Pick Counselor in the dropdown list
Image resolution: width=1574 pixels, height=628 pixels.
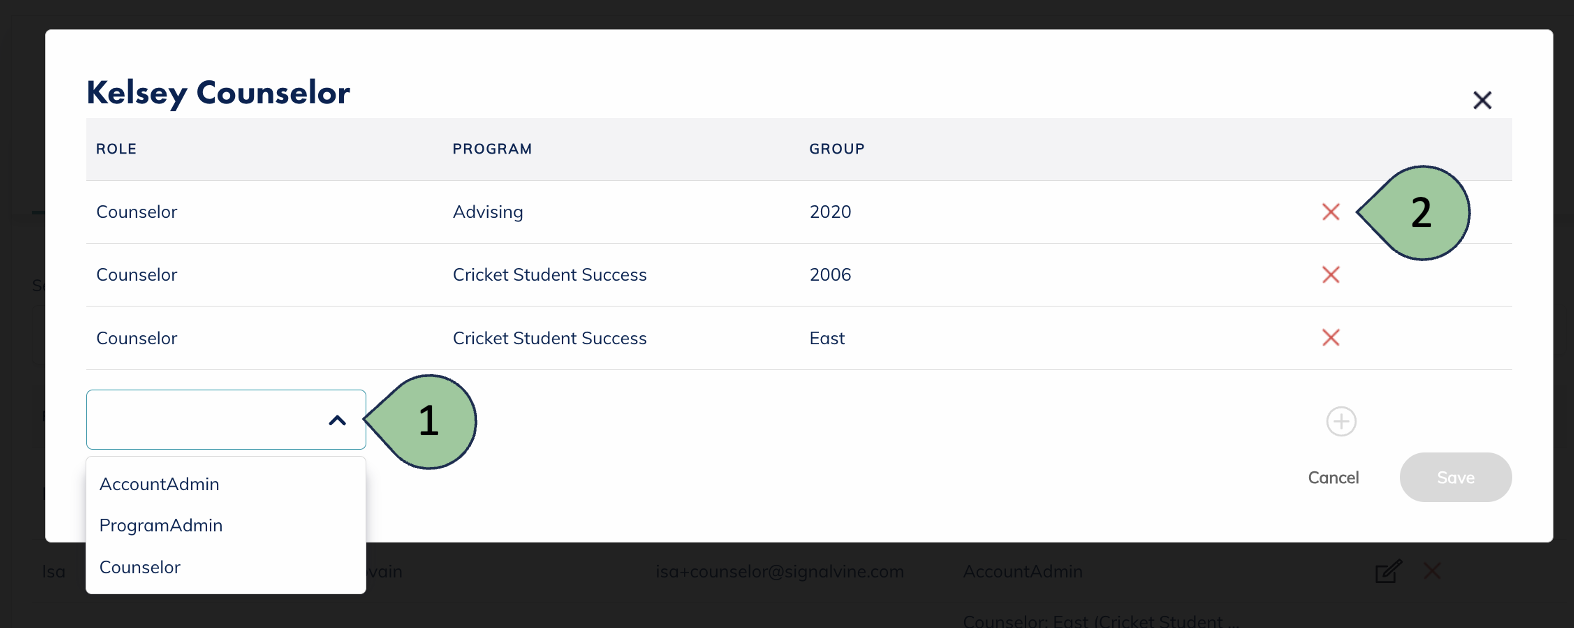coord(140,567)
